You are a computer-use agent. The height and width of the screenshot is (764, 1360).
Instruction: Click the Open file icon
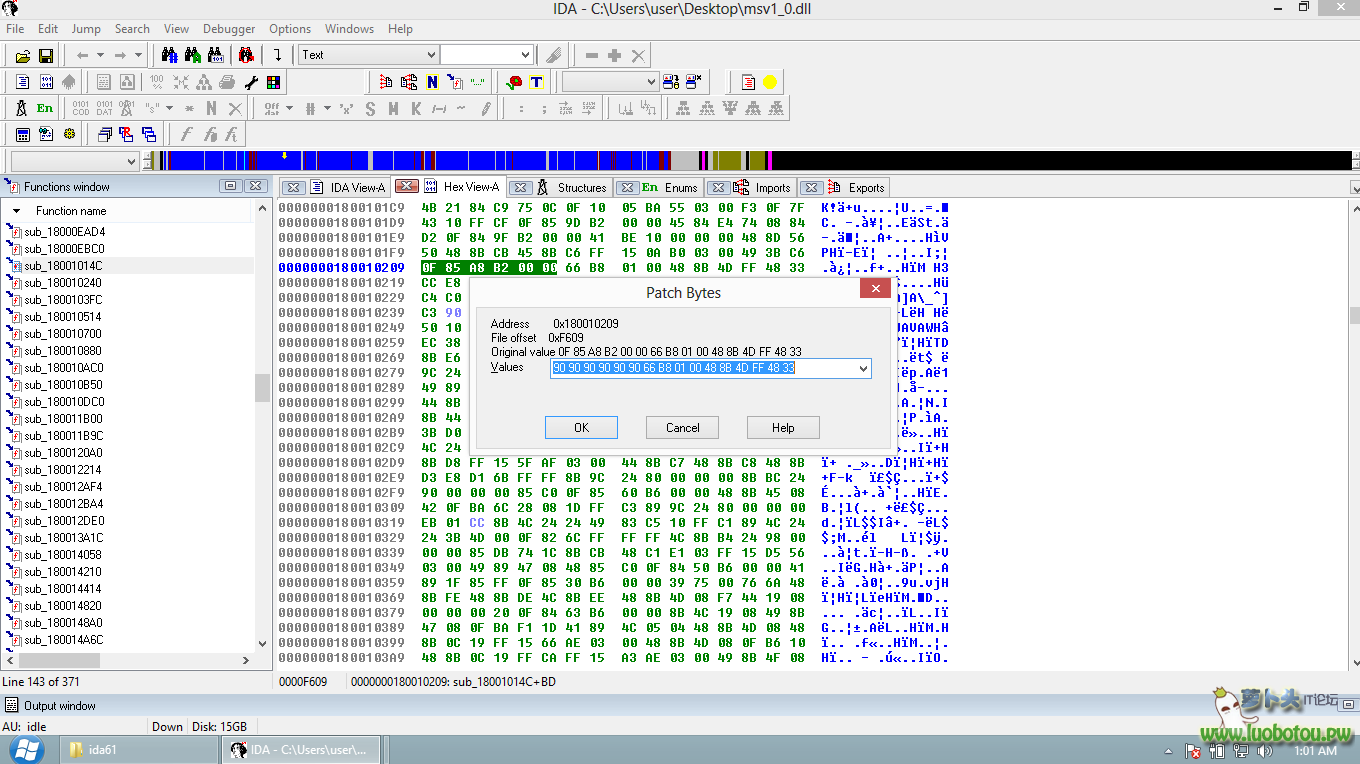pyautogui.click(x=23, y=55)
